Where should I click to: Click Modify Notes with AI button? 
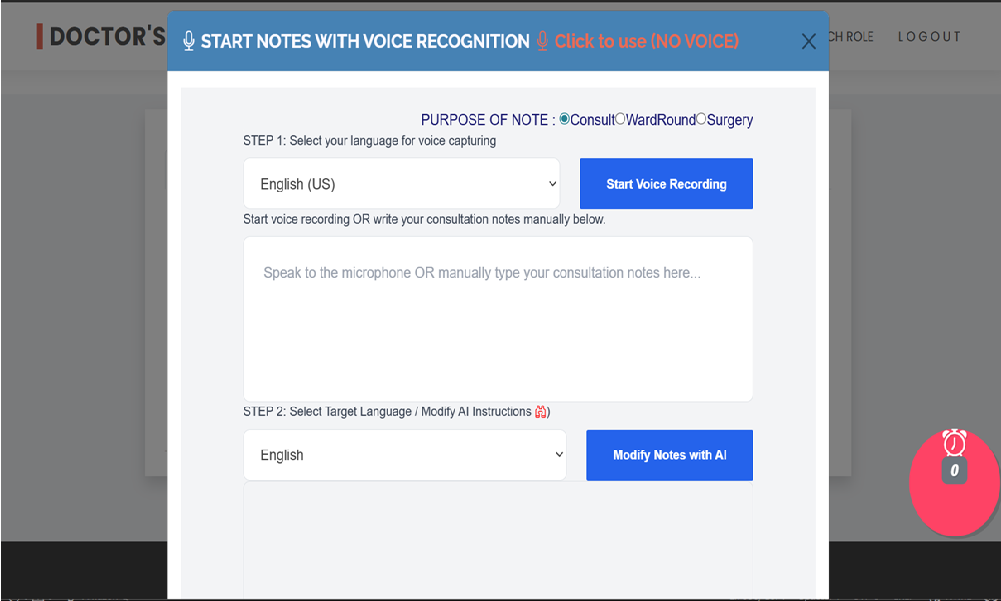coord(669,455)
